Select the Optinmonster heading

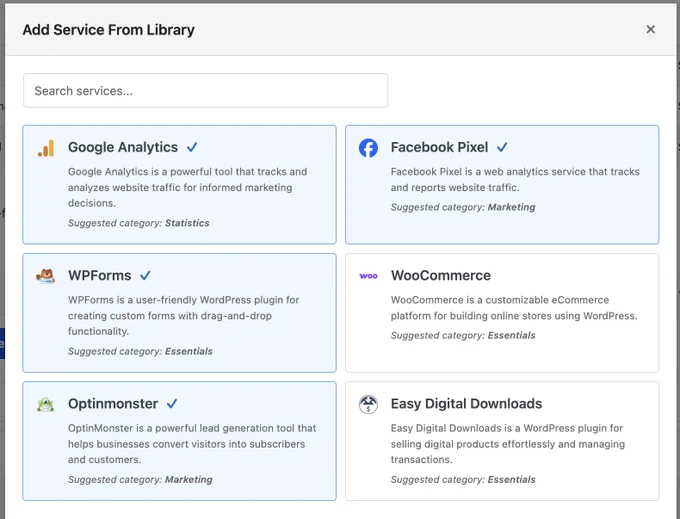(113, 404)
